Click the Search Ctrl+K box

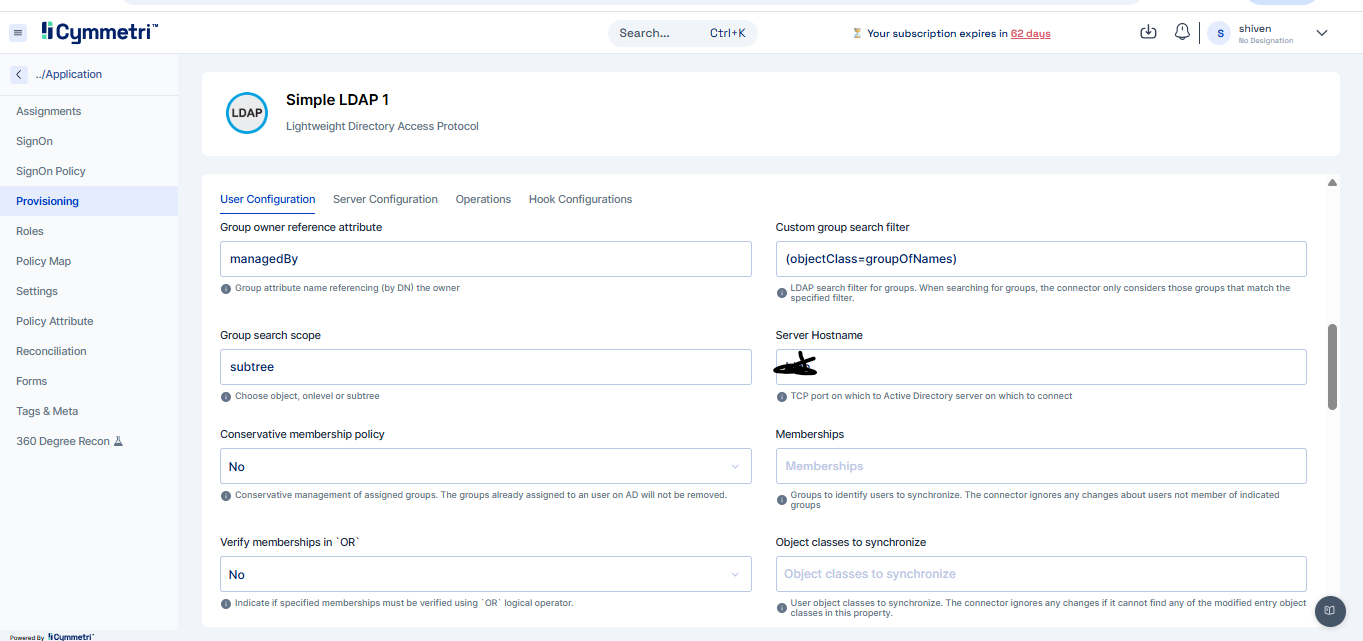(683, 33)
